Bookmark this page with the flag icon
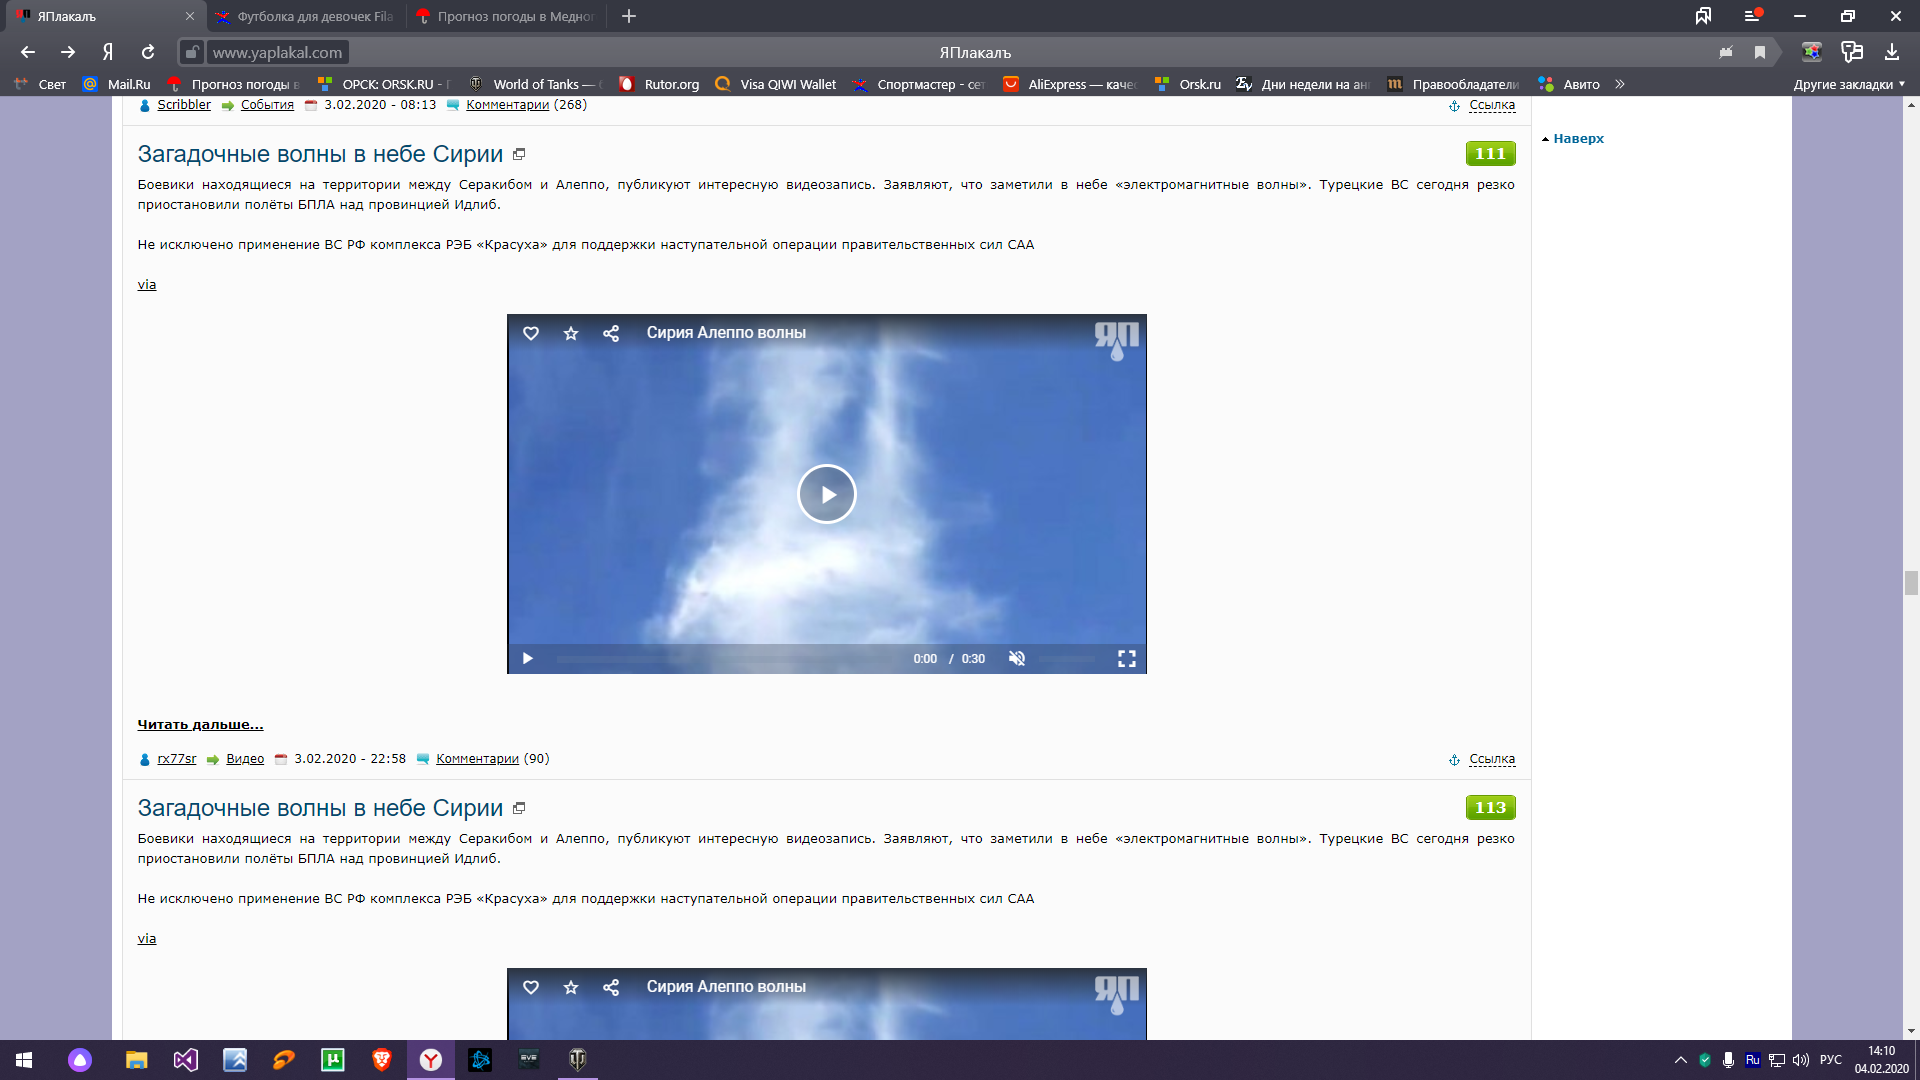1920x1080 pixels. (1760, 52)
